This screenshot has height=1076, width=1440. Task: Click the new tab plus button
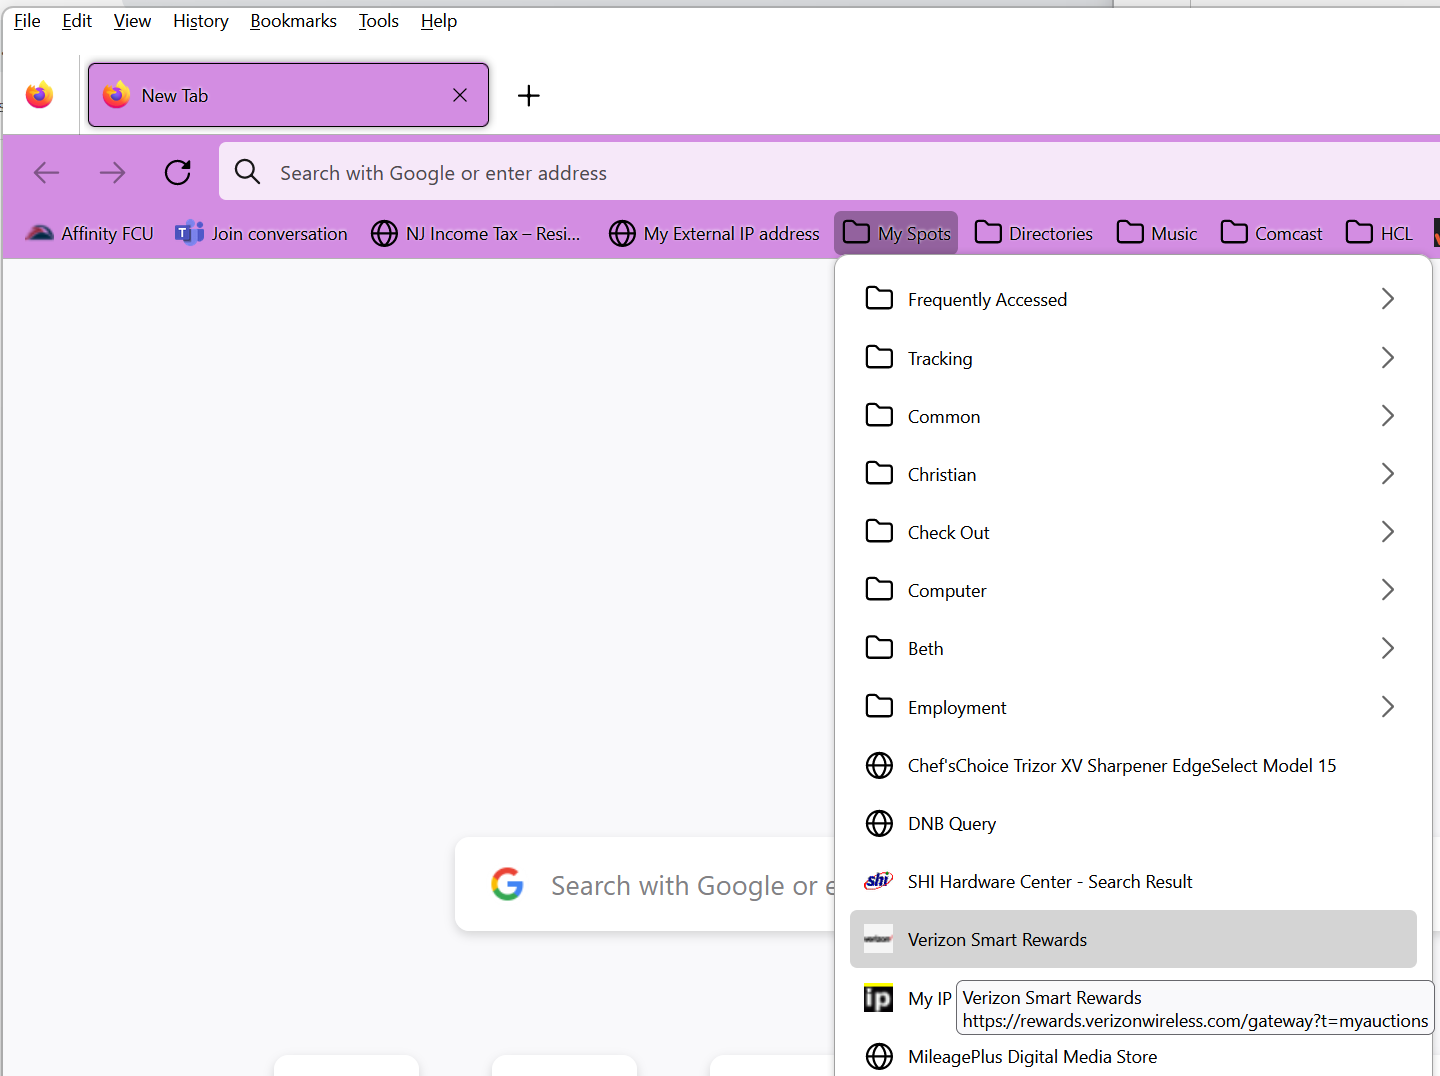click(528, 95)
